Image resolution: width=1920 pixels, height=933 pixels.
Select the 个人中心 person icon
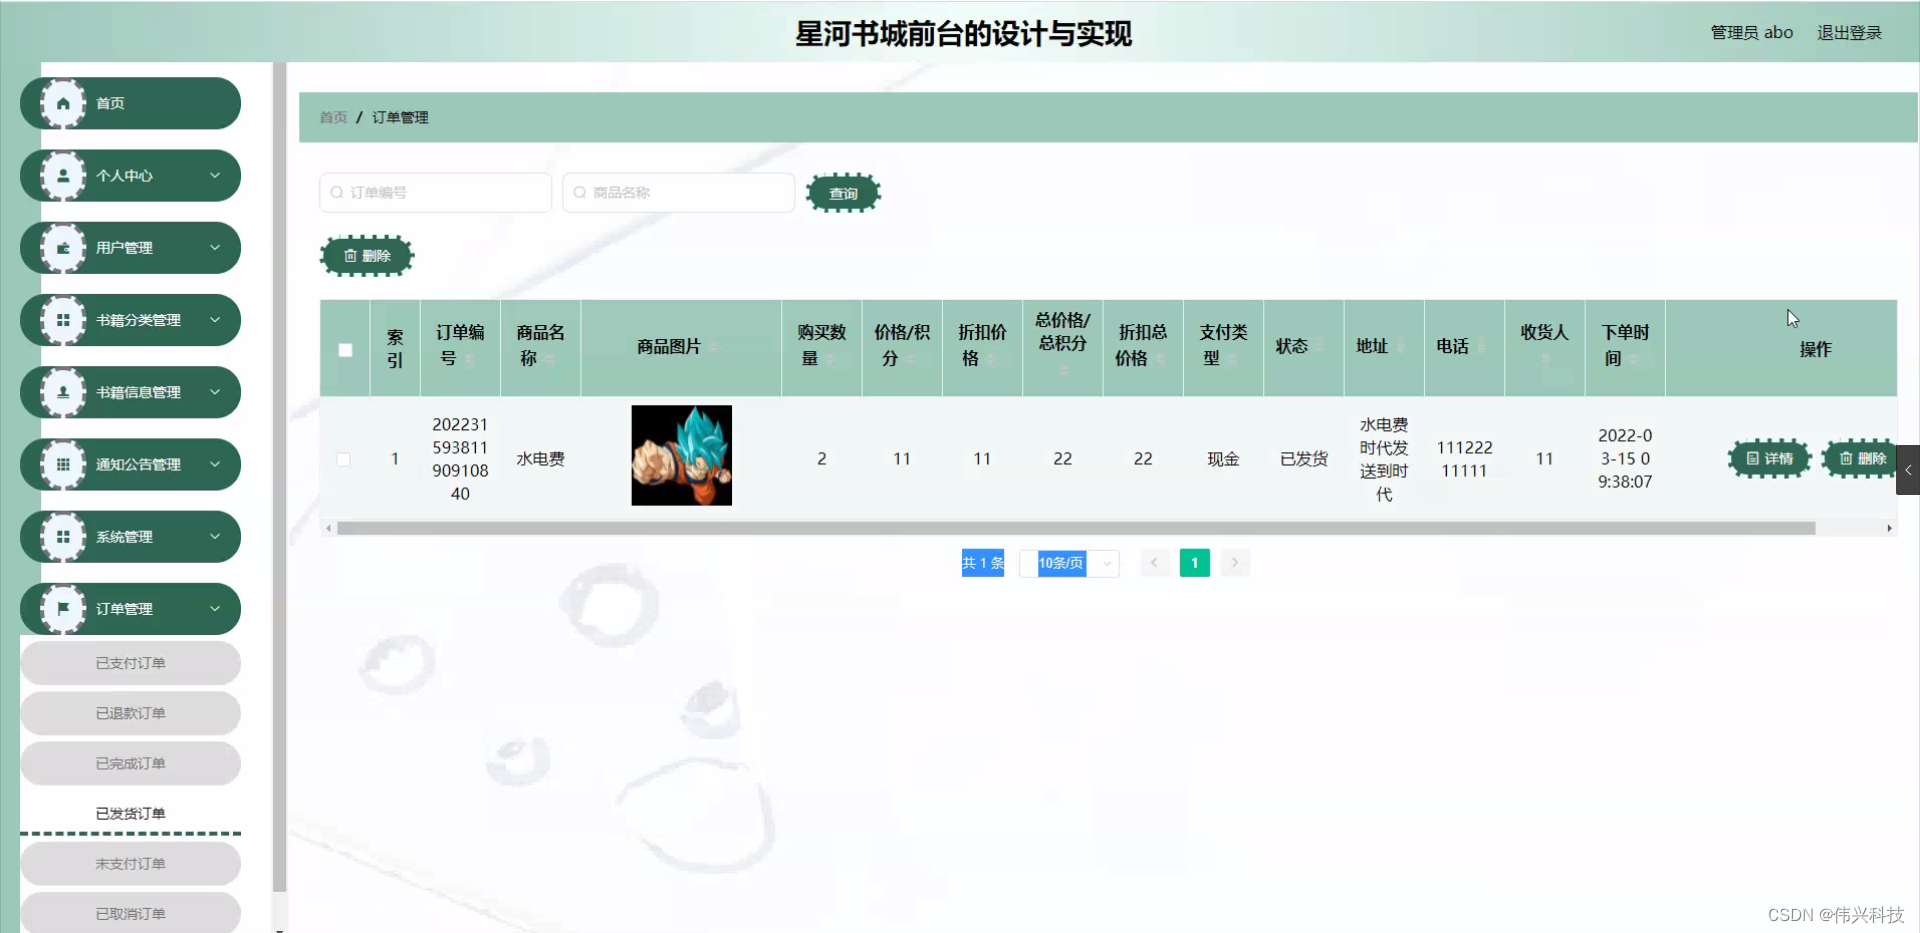coord(62,175)
